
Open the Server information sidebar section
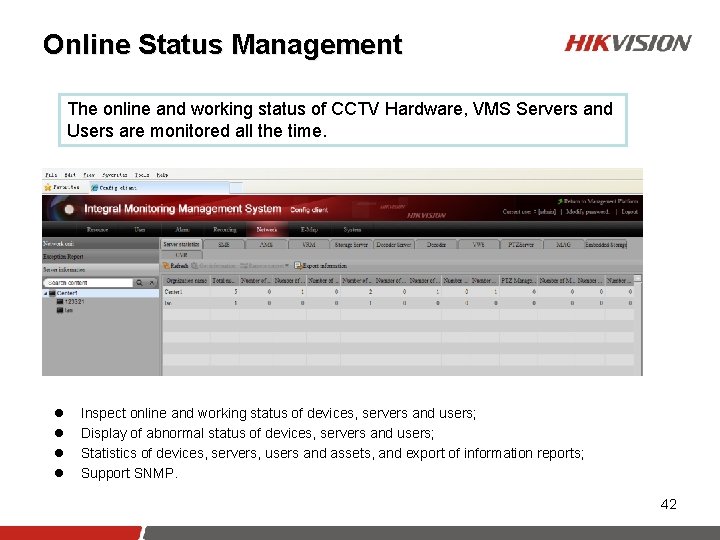point(101,270)
